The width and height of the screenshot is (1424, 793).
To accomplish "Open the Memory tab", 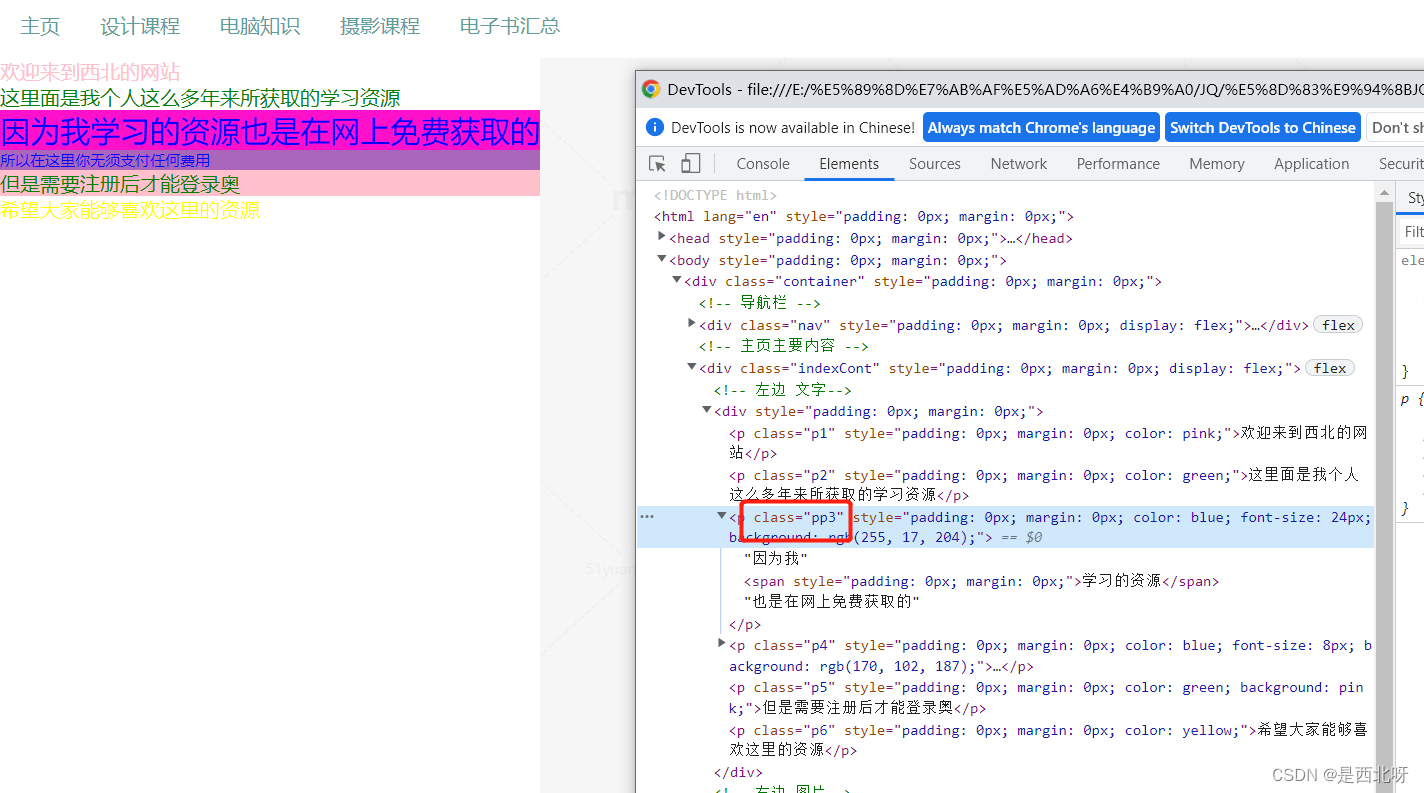I will click(x=1216, y=164).
